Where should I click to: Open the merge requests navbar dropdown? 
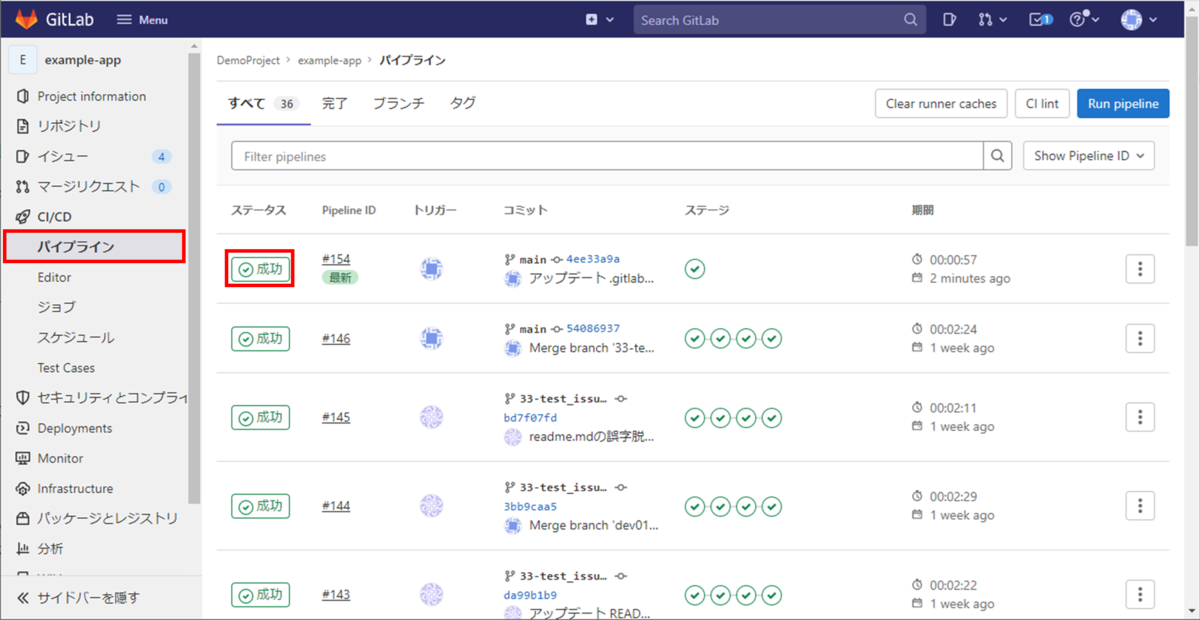point(993,20)
